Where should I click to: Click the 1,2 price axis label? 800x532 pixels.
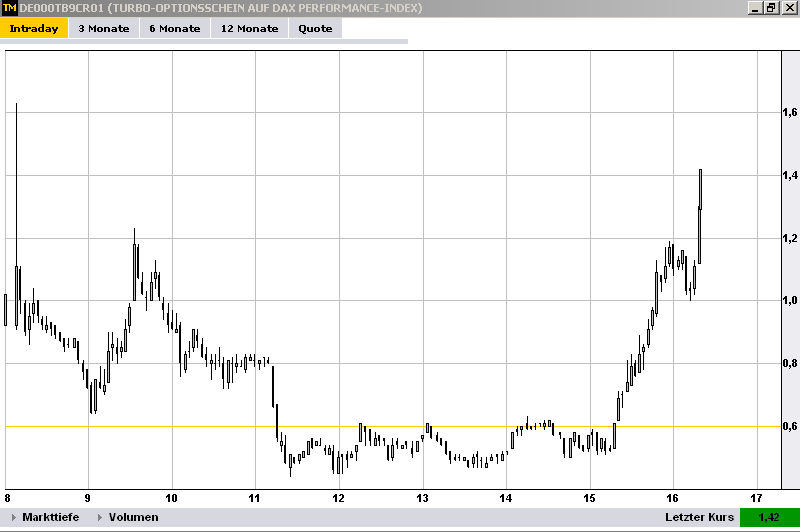coord(790,238)
